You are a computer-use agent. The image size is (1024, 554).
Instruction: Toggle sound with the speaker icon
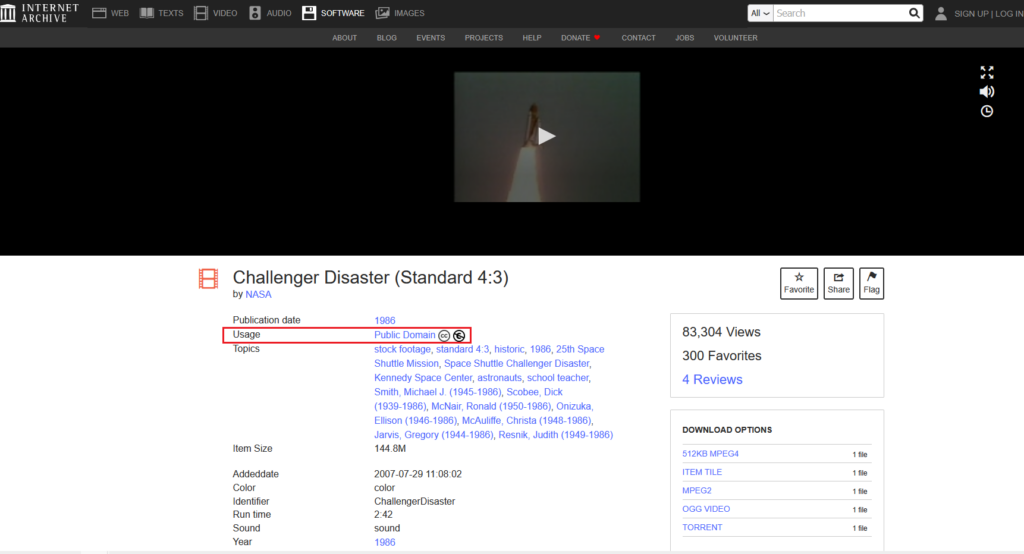pyautogui.click(x=987, y=91)
